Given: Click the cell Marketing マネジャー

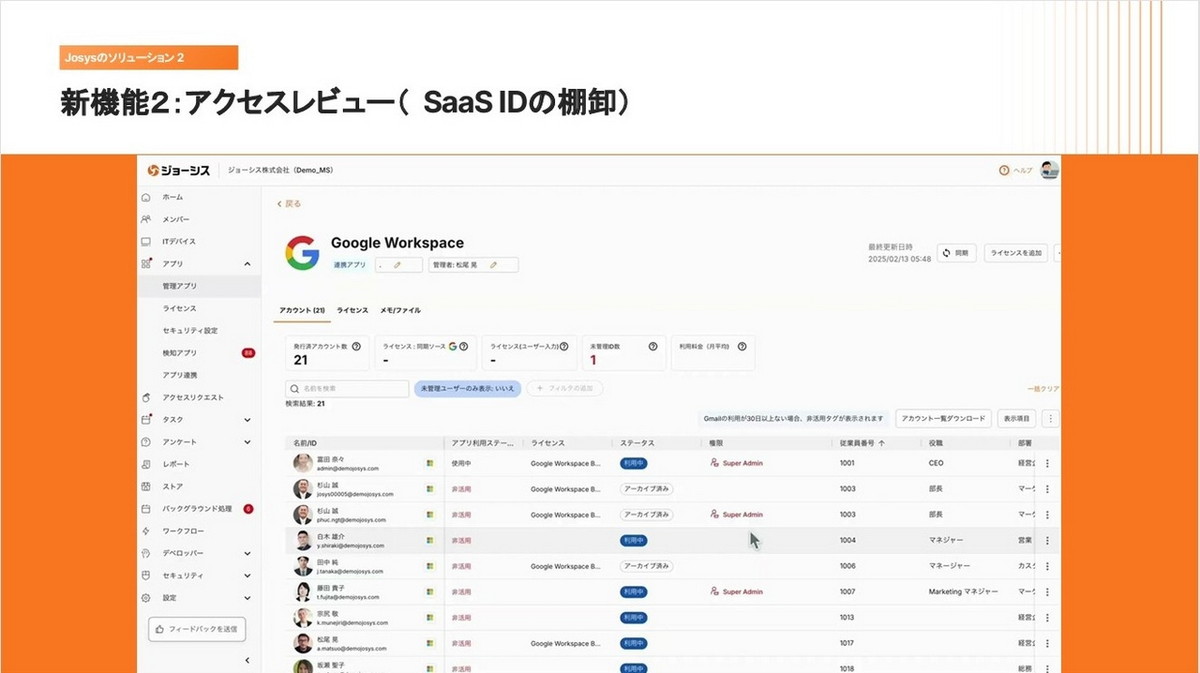Looking at the screenshot, I should [963, 592].
